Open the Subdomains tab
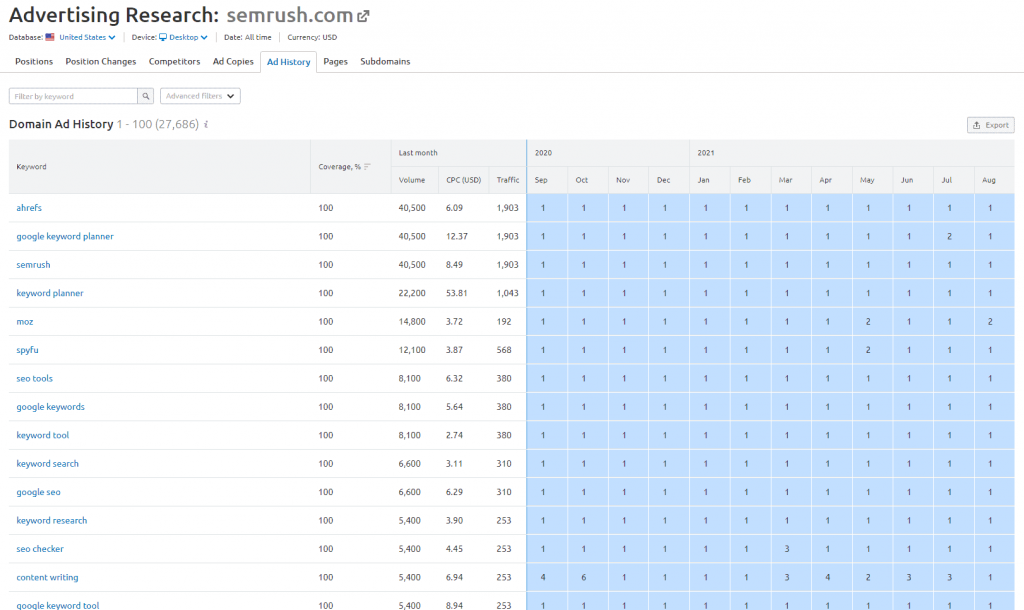Screen dimensions: 1024x610 [385, 61]
